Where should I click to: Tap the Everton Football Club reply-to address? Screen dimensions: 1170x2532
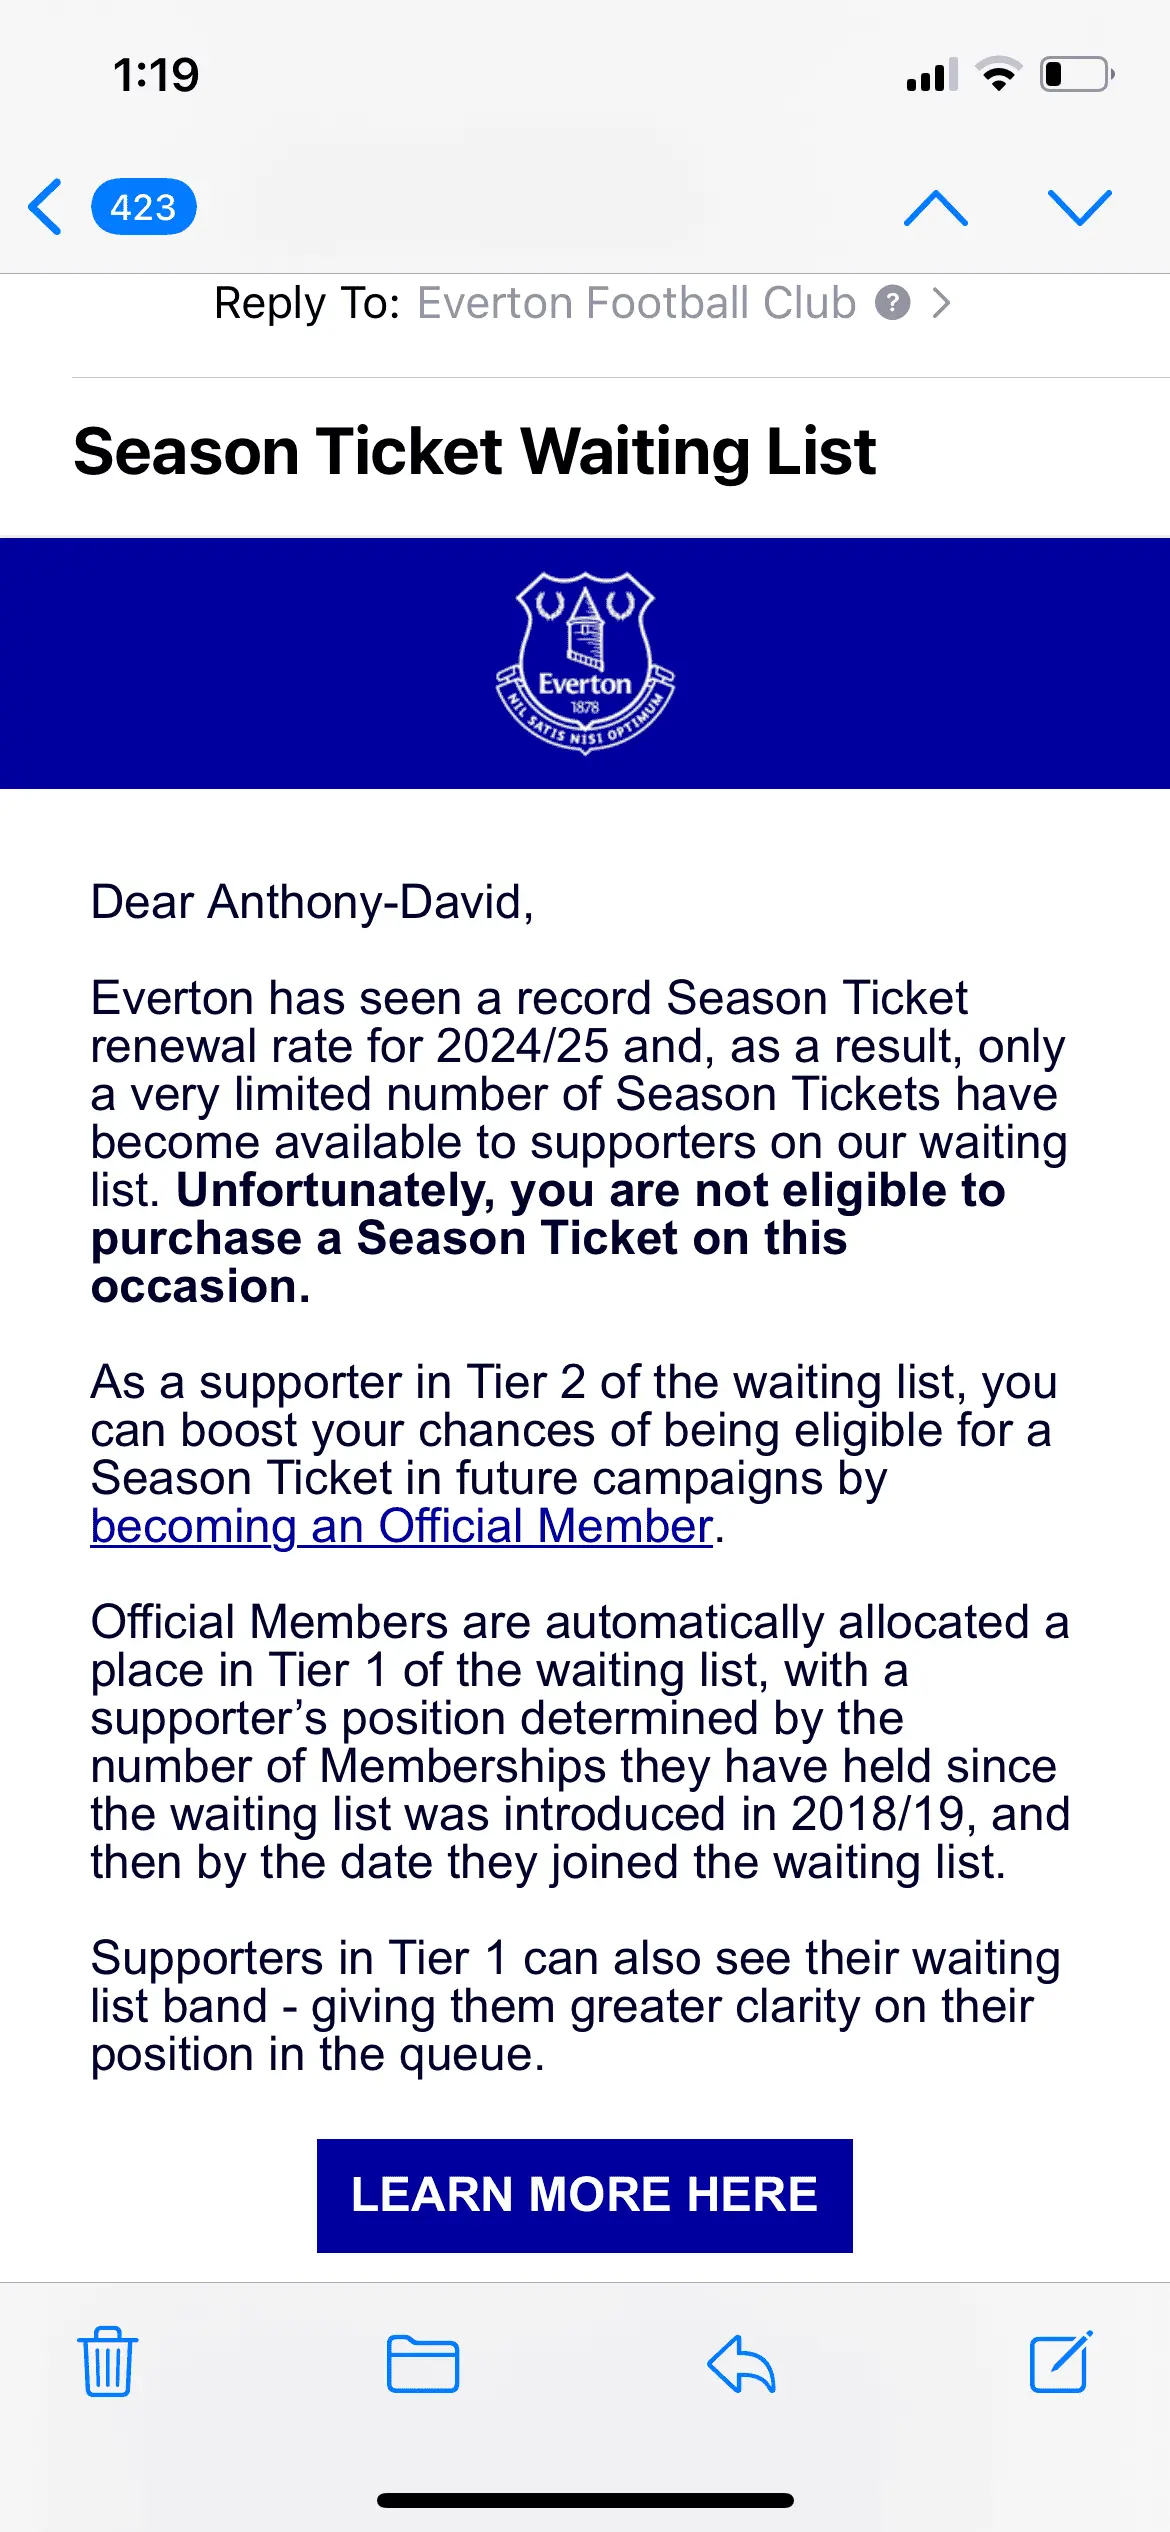click(x=636, y=302)
